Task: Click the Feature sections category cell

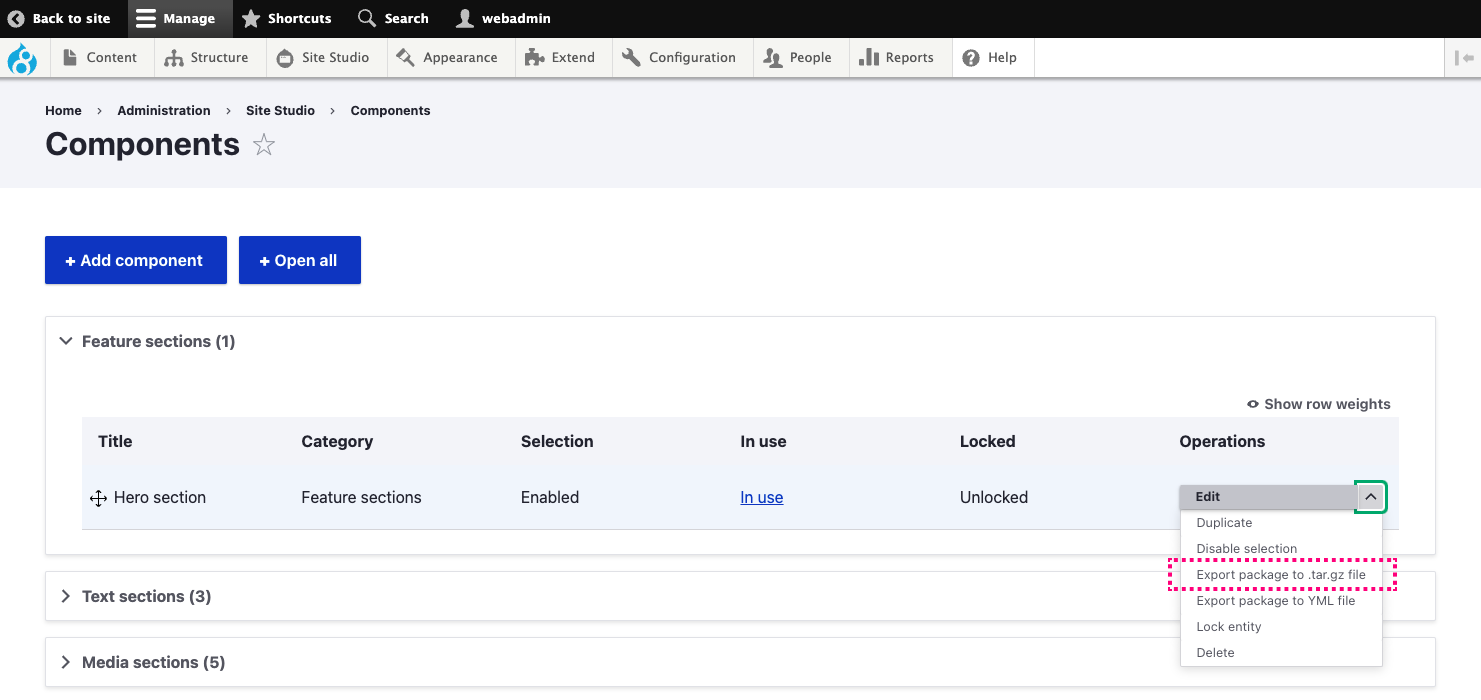Action: [x=361, y=498]
